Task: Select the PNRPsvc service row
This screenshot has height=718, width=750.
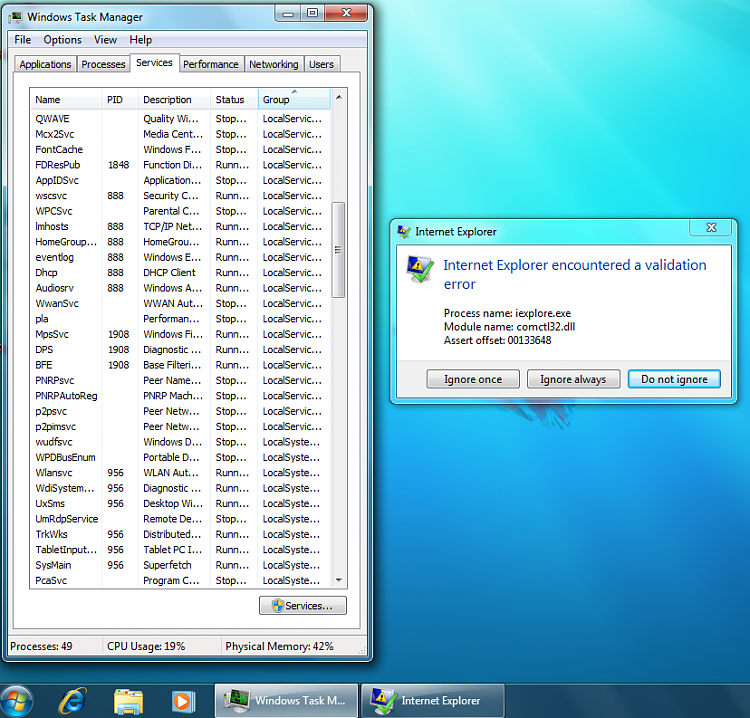Action: click(x=180, y=380)
